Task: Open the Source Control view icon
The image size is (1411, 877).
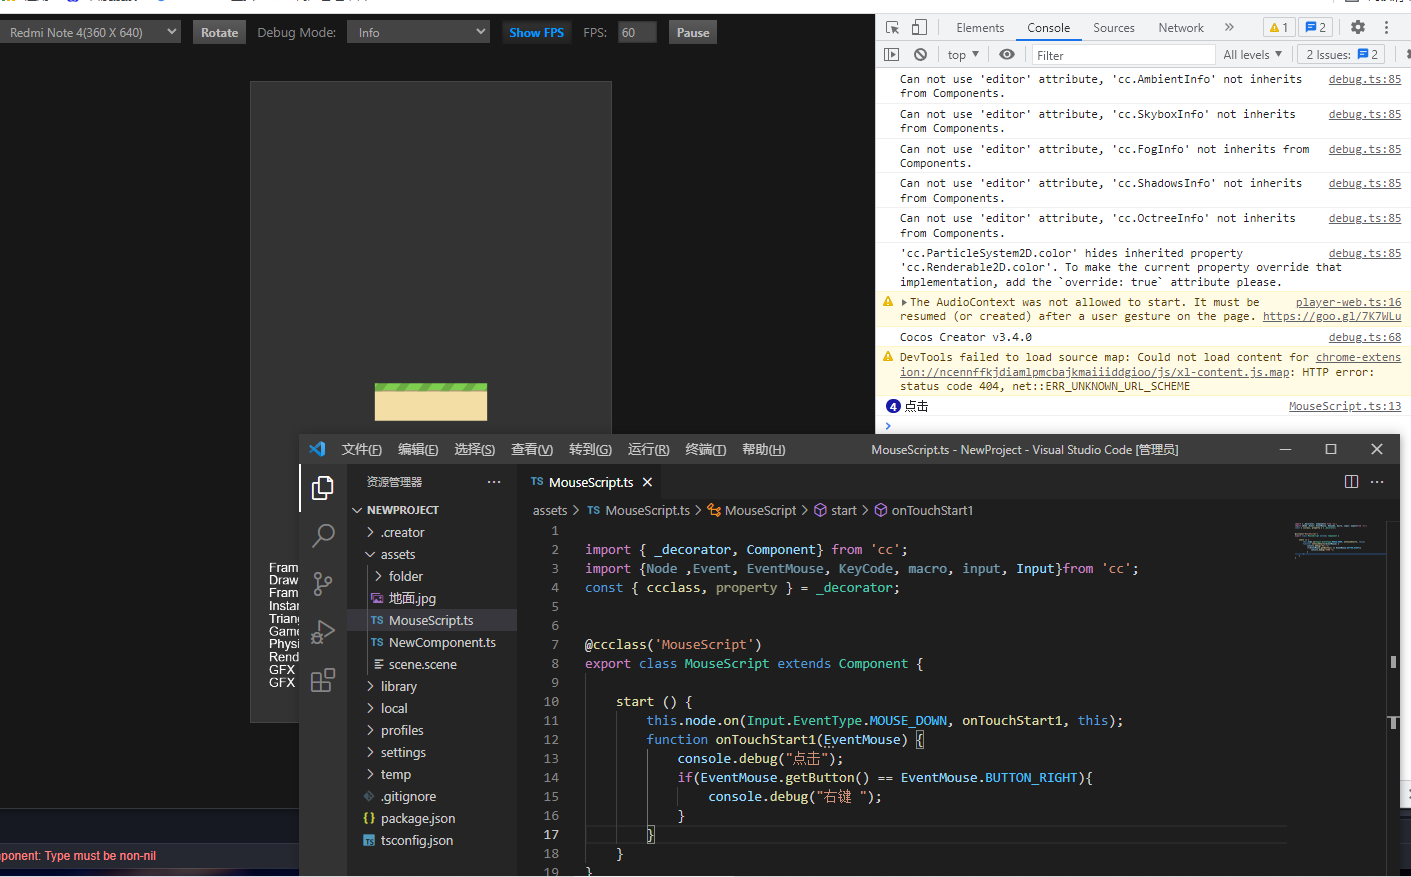Action: point(323,584)
